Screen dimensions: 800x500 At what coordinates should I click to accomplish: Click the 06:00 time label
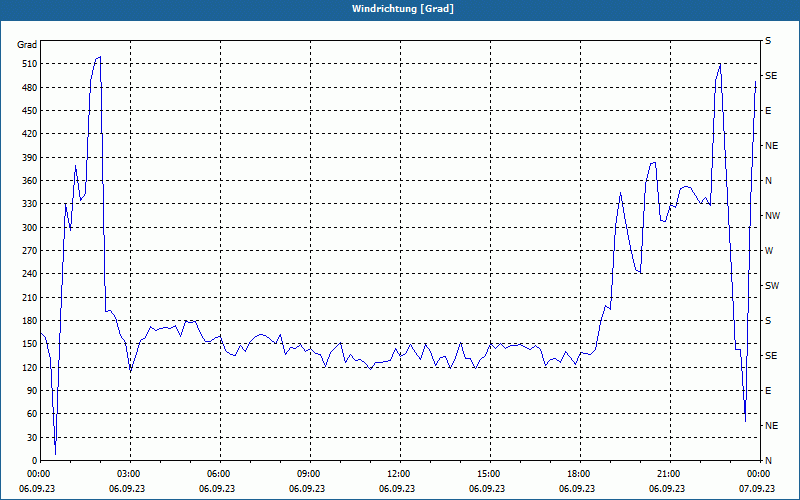click(218, 474)
